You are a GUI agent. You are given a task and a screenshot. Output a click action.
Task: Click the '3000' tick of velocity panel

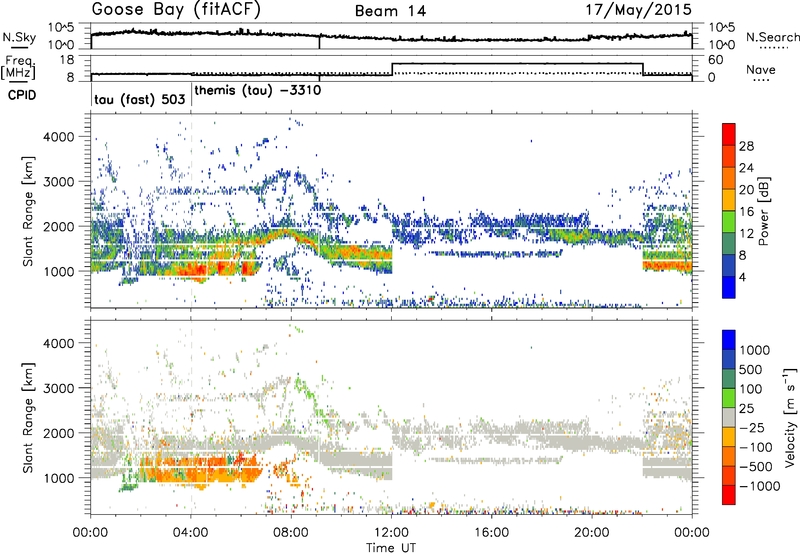[58, 388]
